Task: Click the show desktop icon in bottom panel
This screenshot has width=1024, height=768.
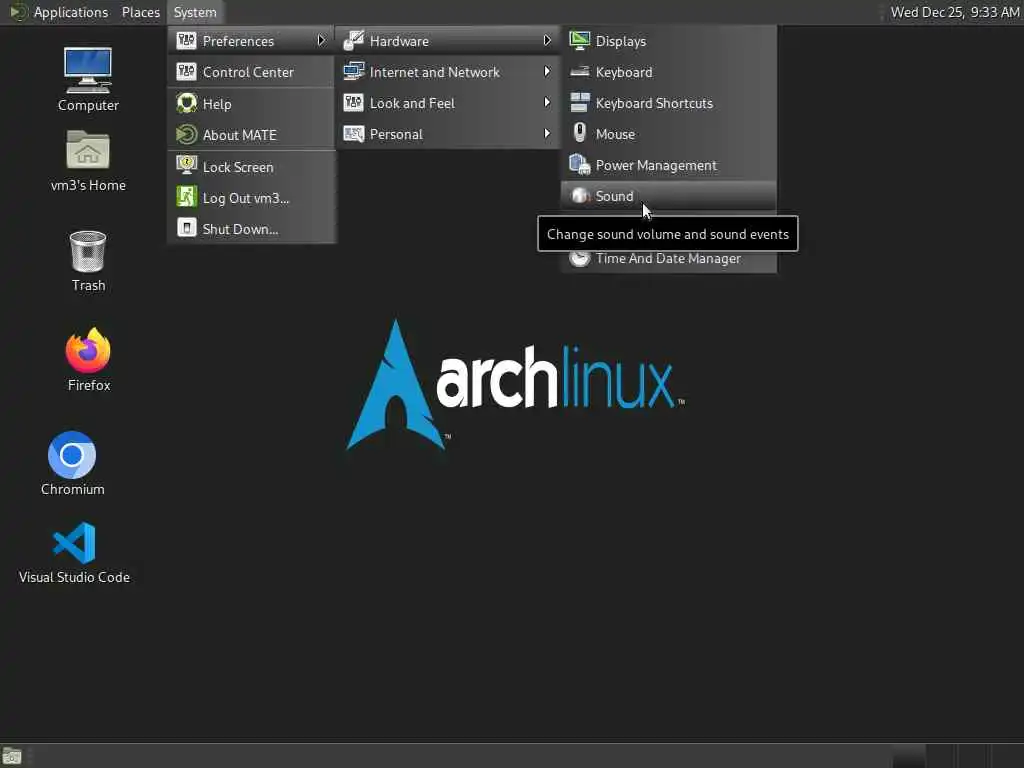Action: pos(12,756)
